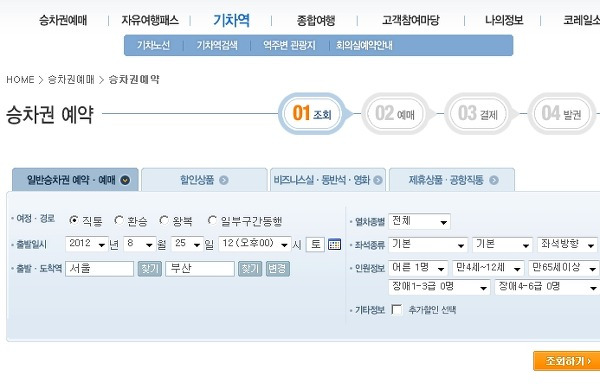Click the 04 발권 step indicator
The height and width of the screenshot is (388, 600).
(561, 114)
